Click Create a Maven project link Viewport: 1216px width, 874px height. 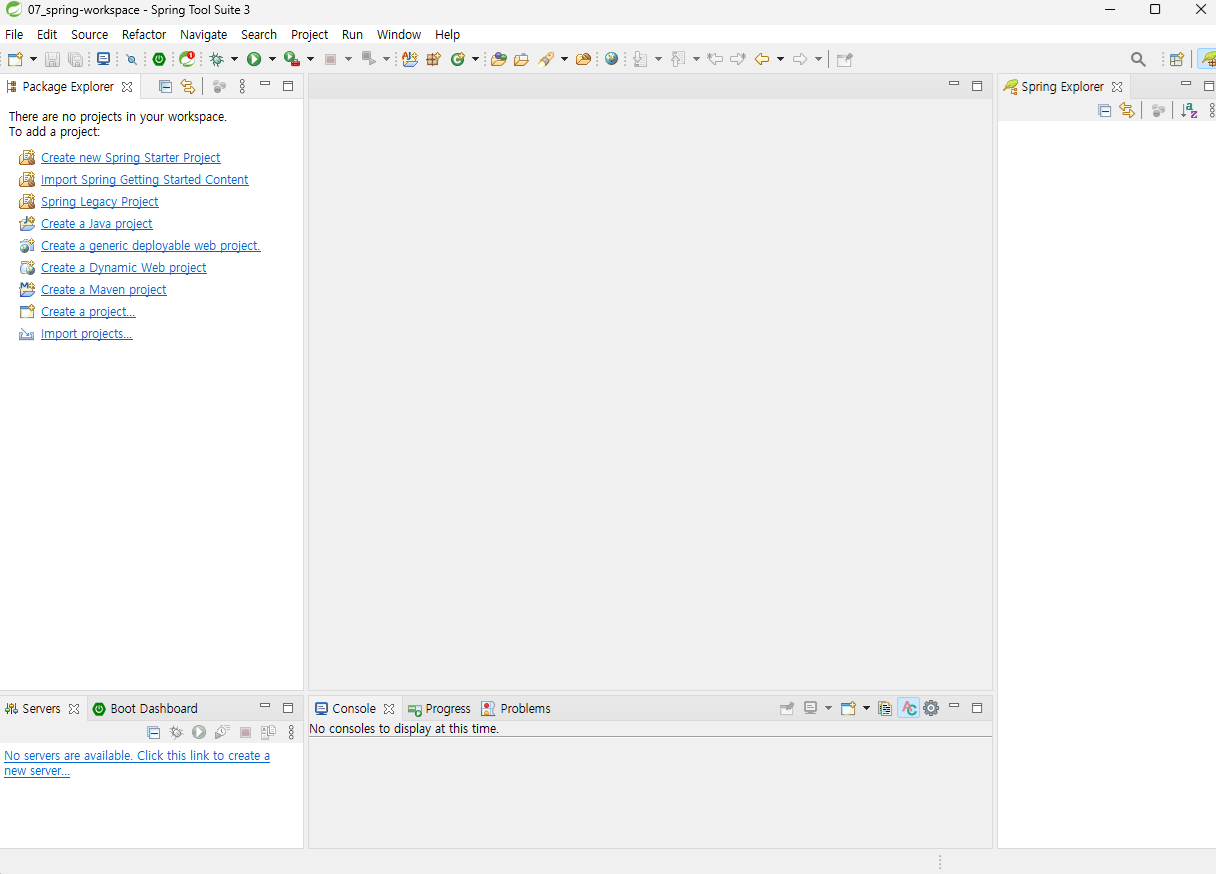coord(104,290)
